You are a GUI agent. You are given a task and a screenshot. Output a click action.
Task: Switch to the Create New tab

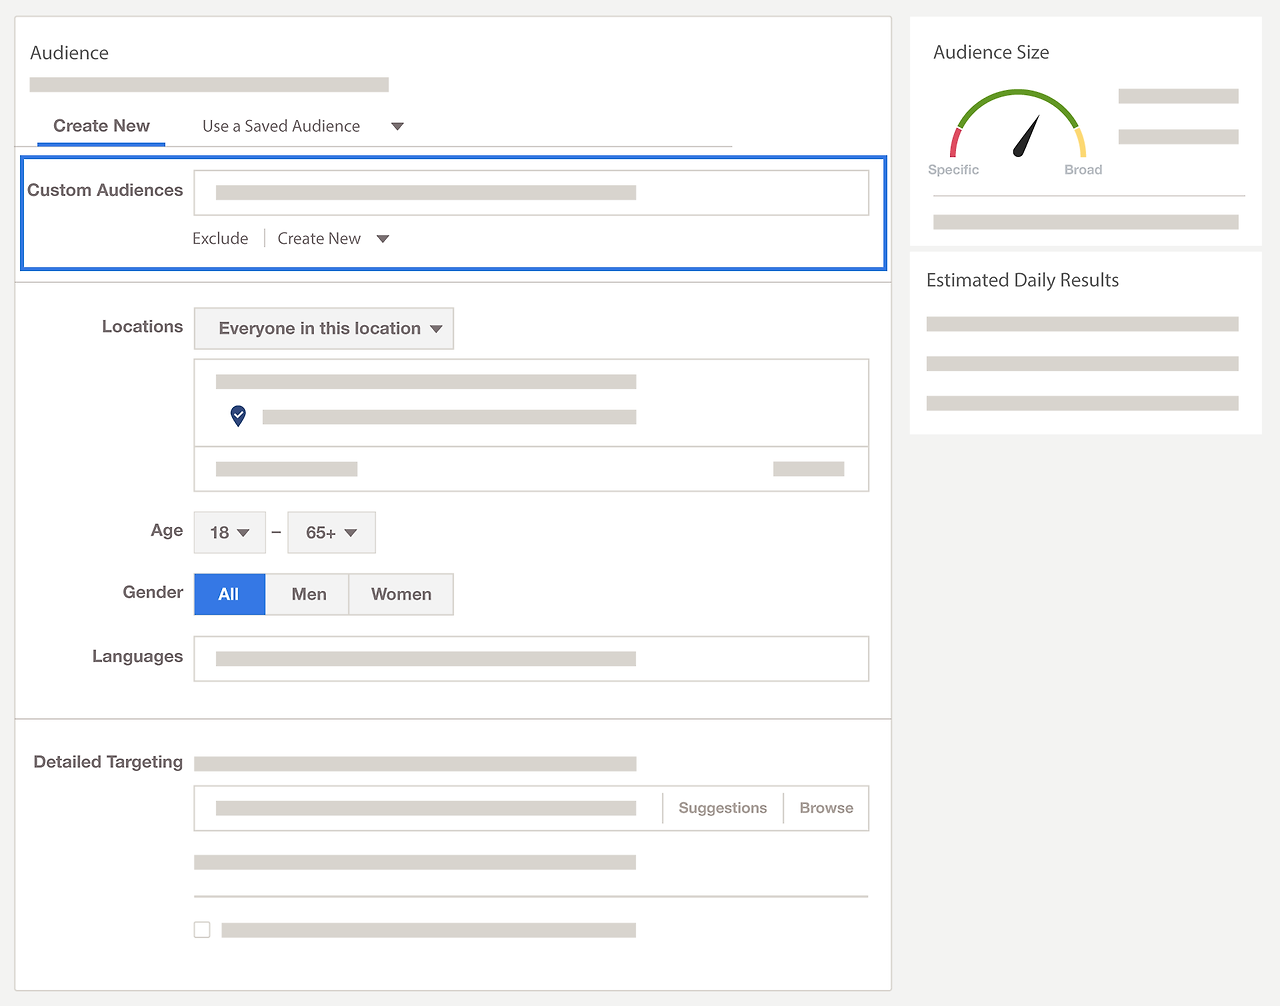coord(101,126)
